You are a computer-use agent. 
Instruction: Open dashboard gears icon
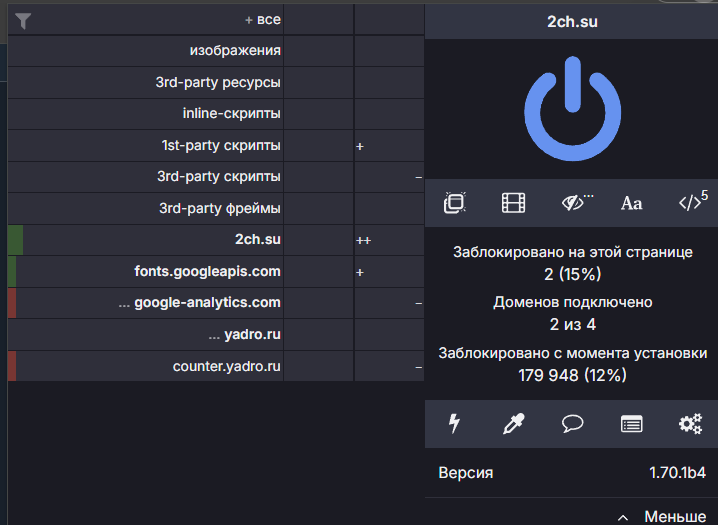point(690,423)
